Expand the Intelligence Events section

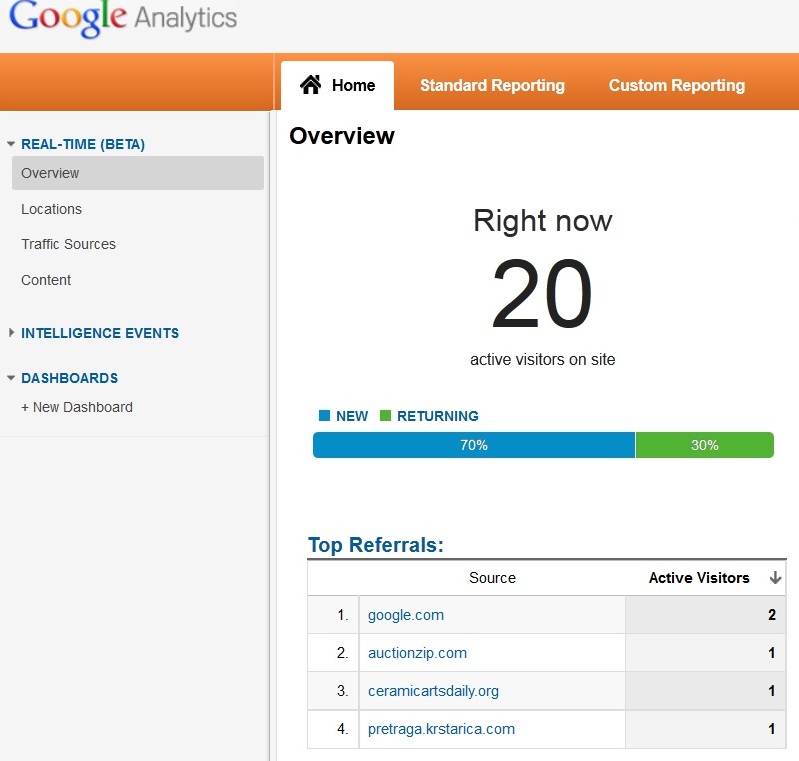pos(11,333)
